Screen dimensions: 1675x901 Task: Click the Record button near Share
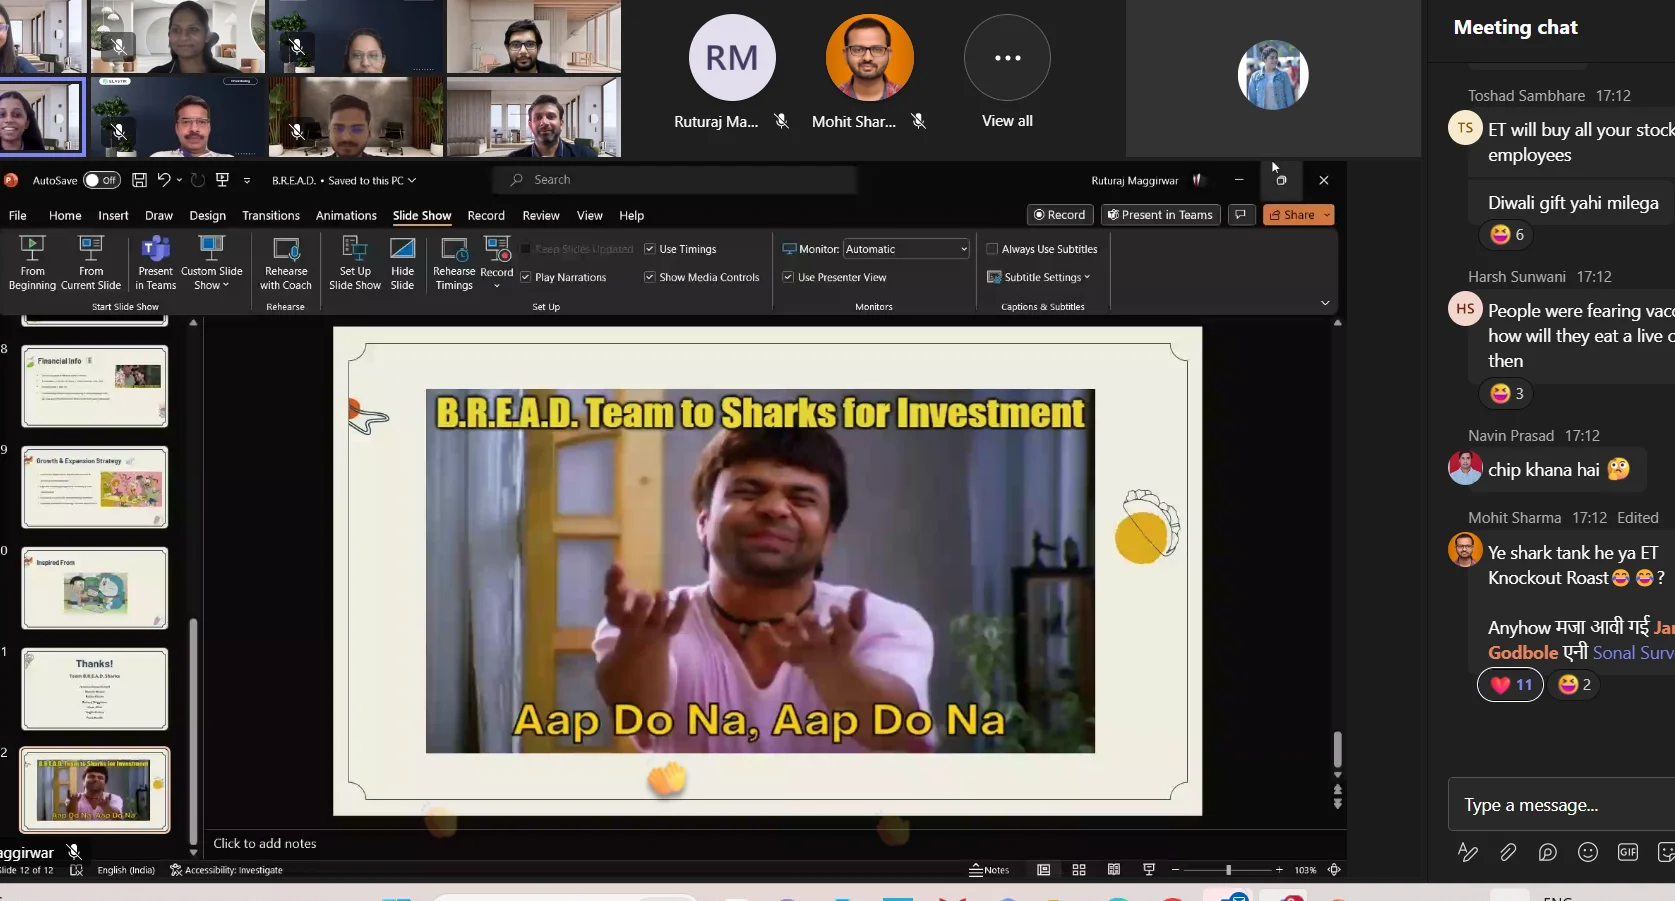pyautogui.click(x=1059, y=215)
